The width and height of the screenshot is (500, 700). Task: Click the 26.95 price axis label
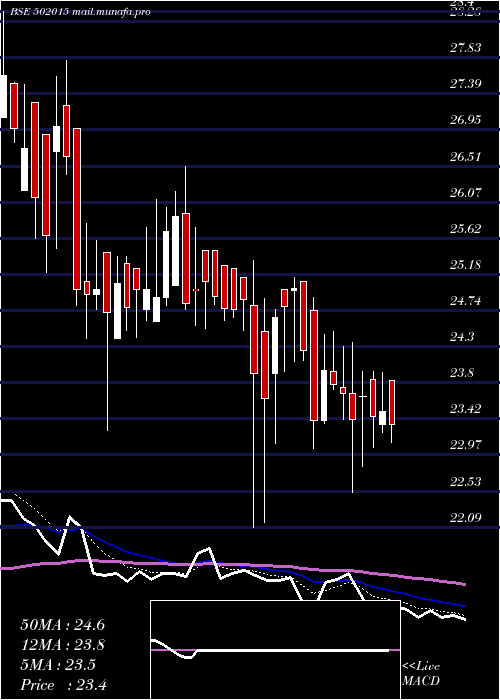tap(465, 120)
